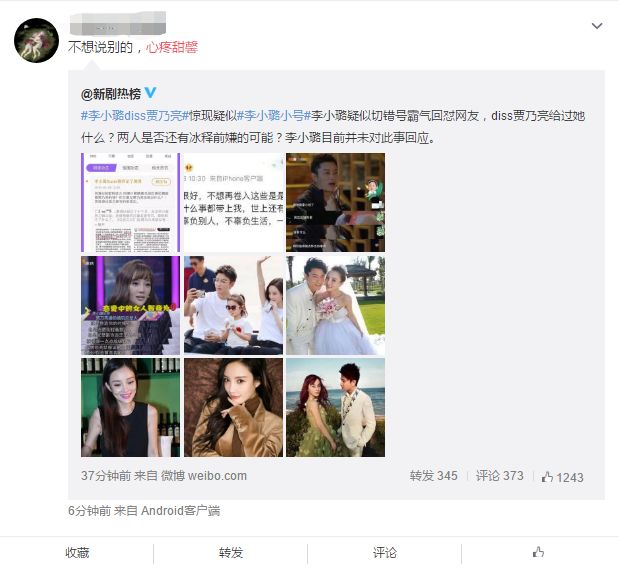Open the @新剧热榜 account link
This screenshot has width=619, height=570.
111,94
